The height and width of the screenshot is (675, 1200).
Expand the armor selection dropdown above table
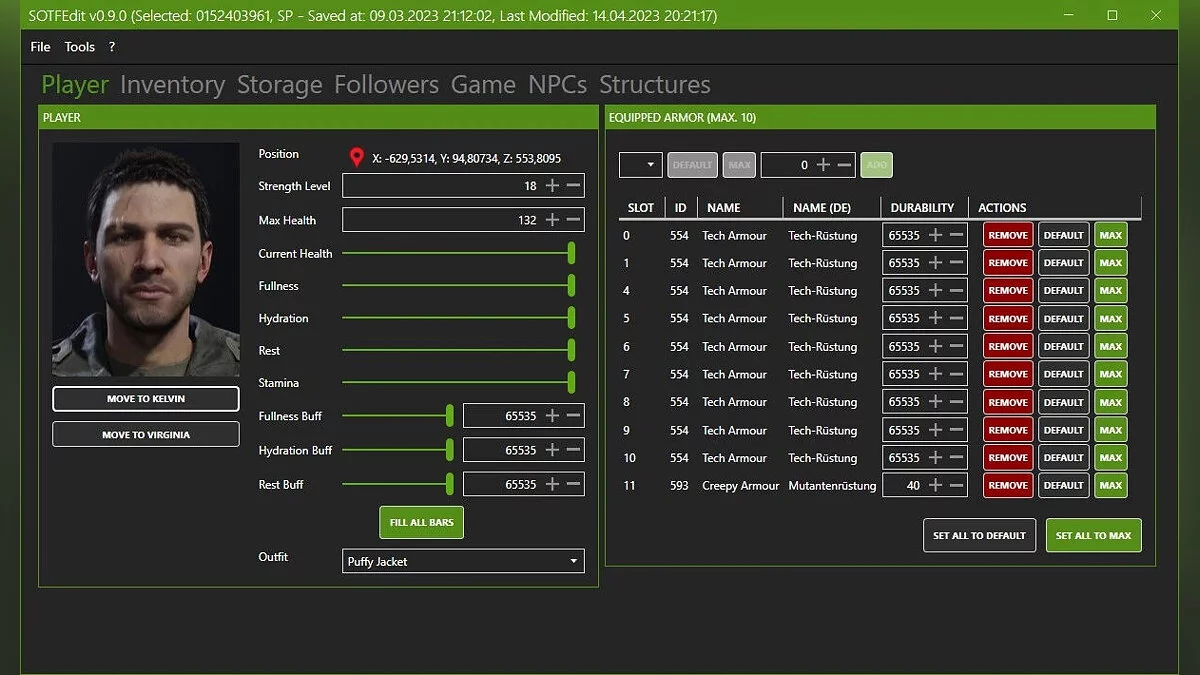click(x=641, y=165)
